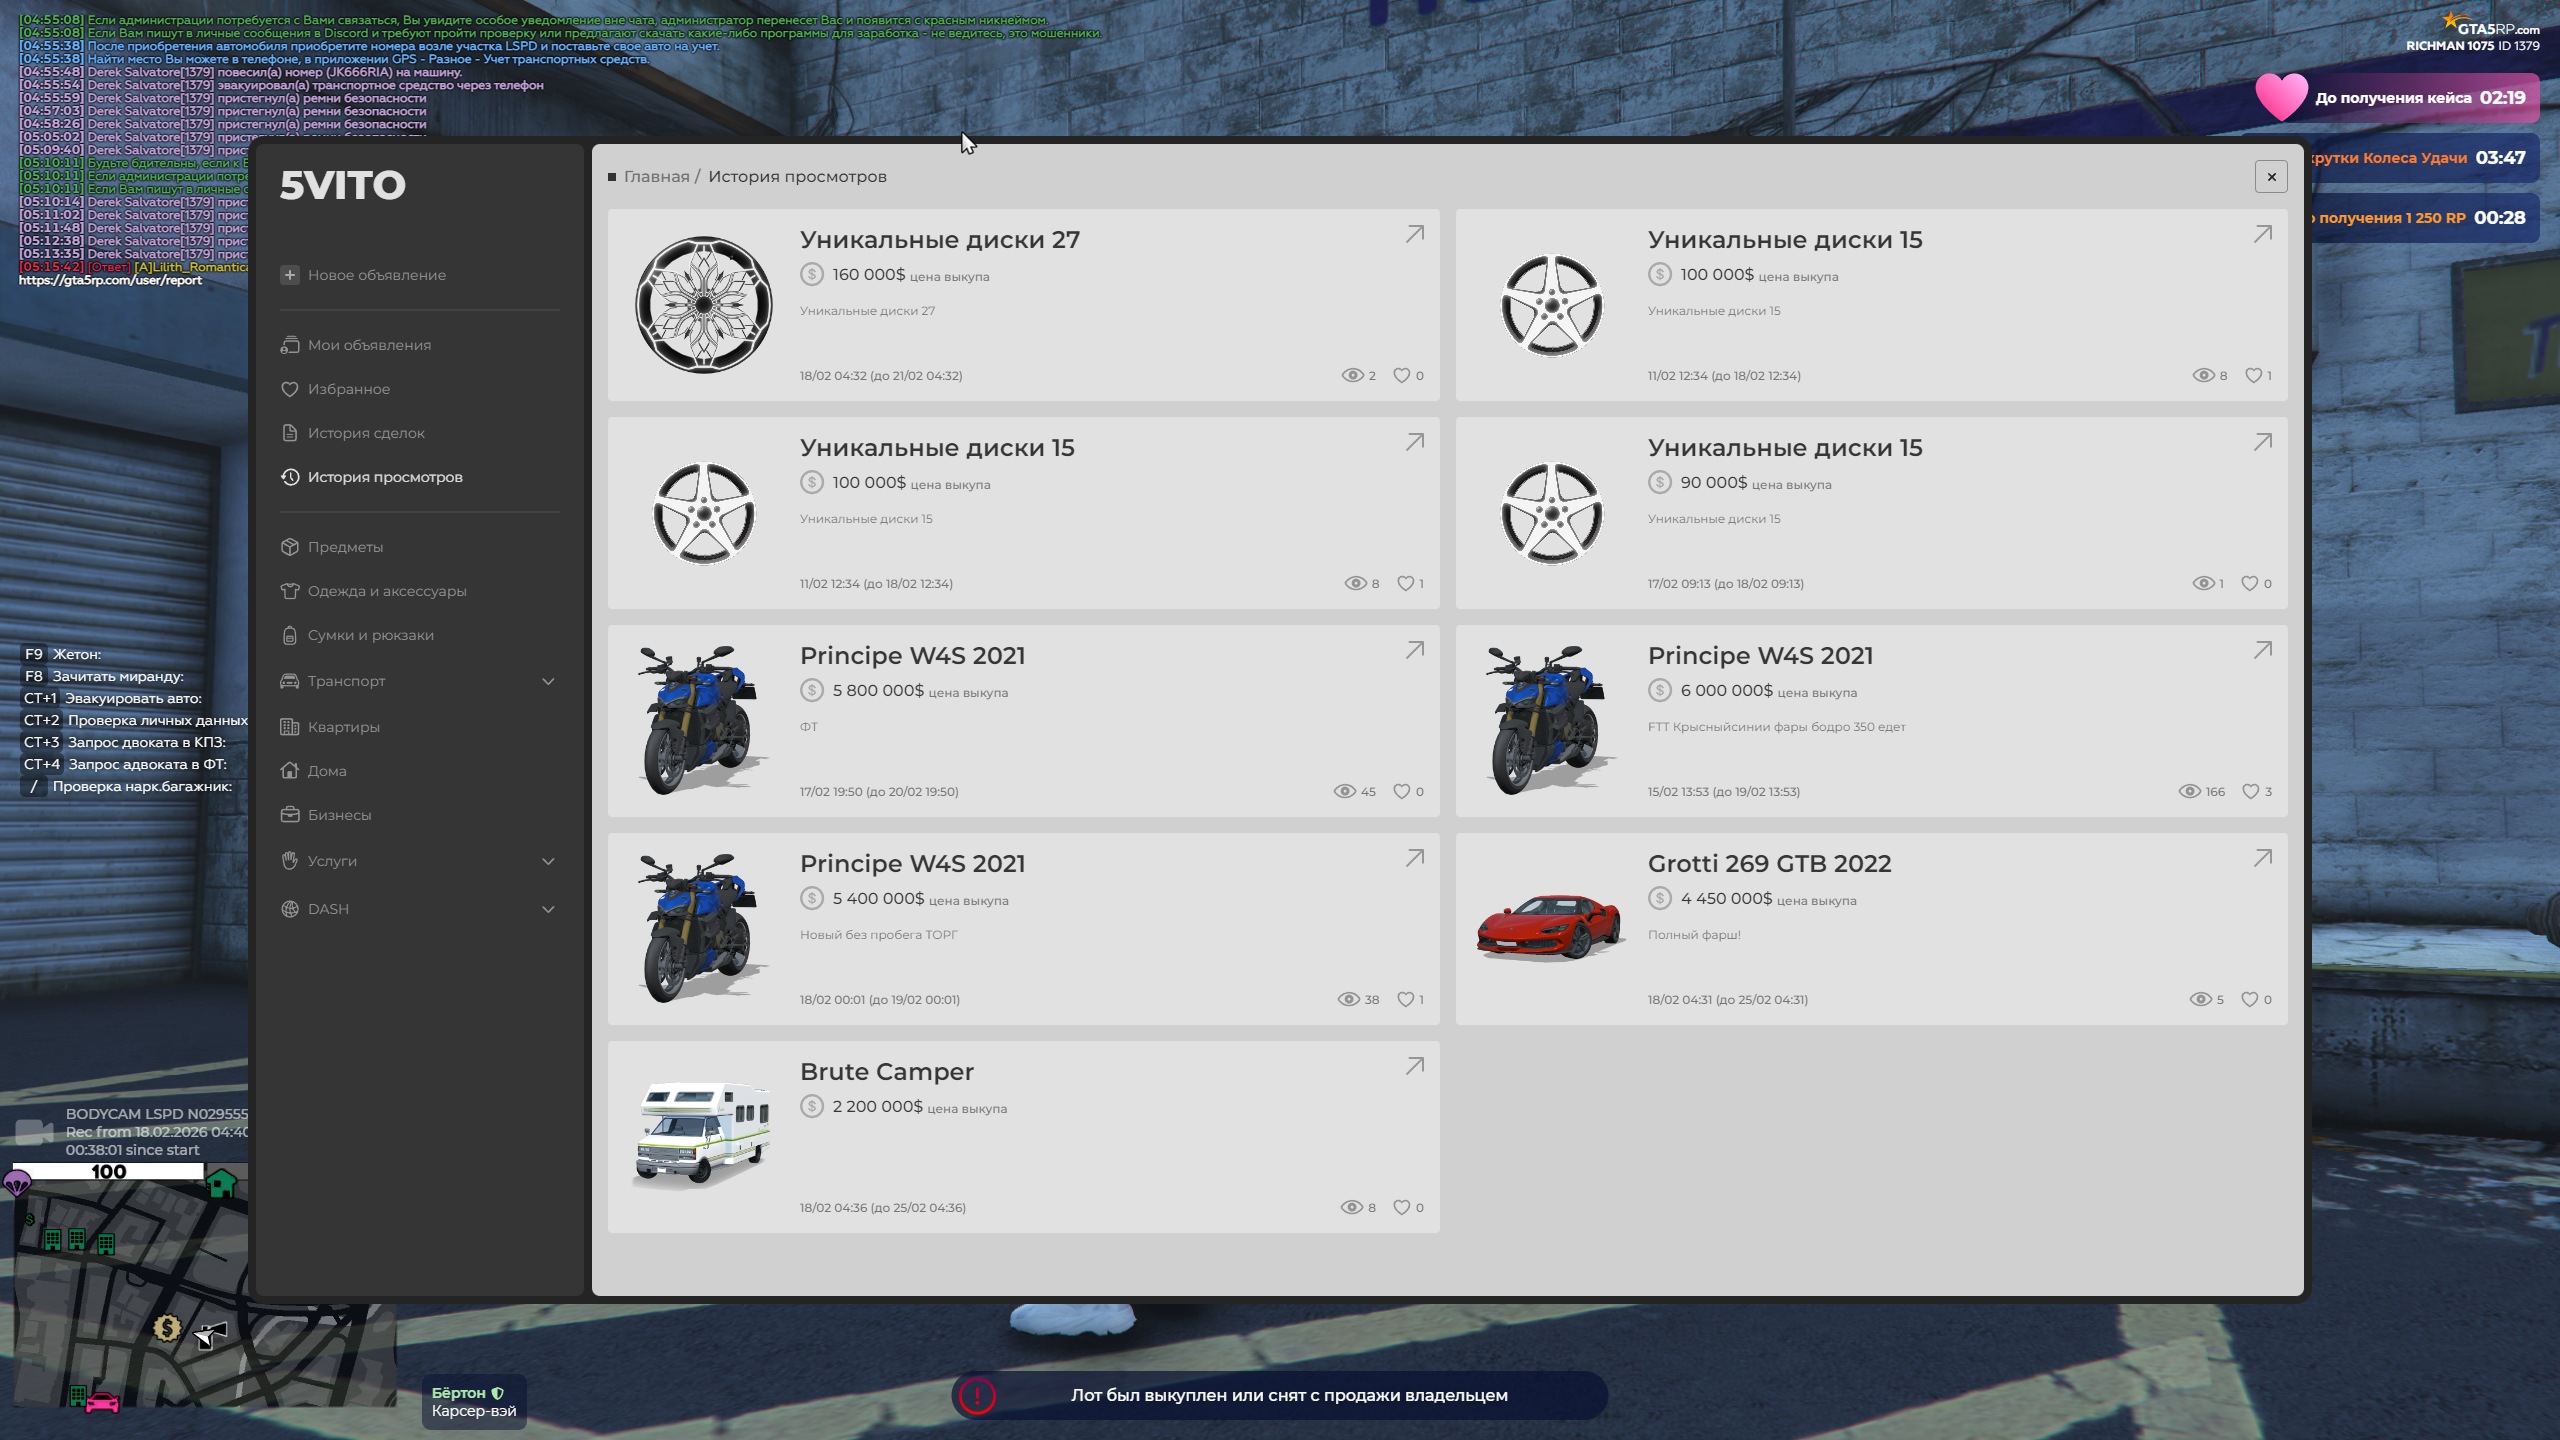Click the Бизнесы briefcase icon

(x=290, y=815)
